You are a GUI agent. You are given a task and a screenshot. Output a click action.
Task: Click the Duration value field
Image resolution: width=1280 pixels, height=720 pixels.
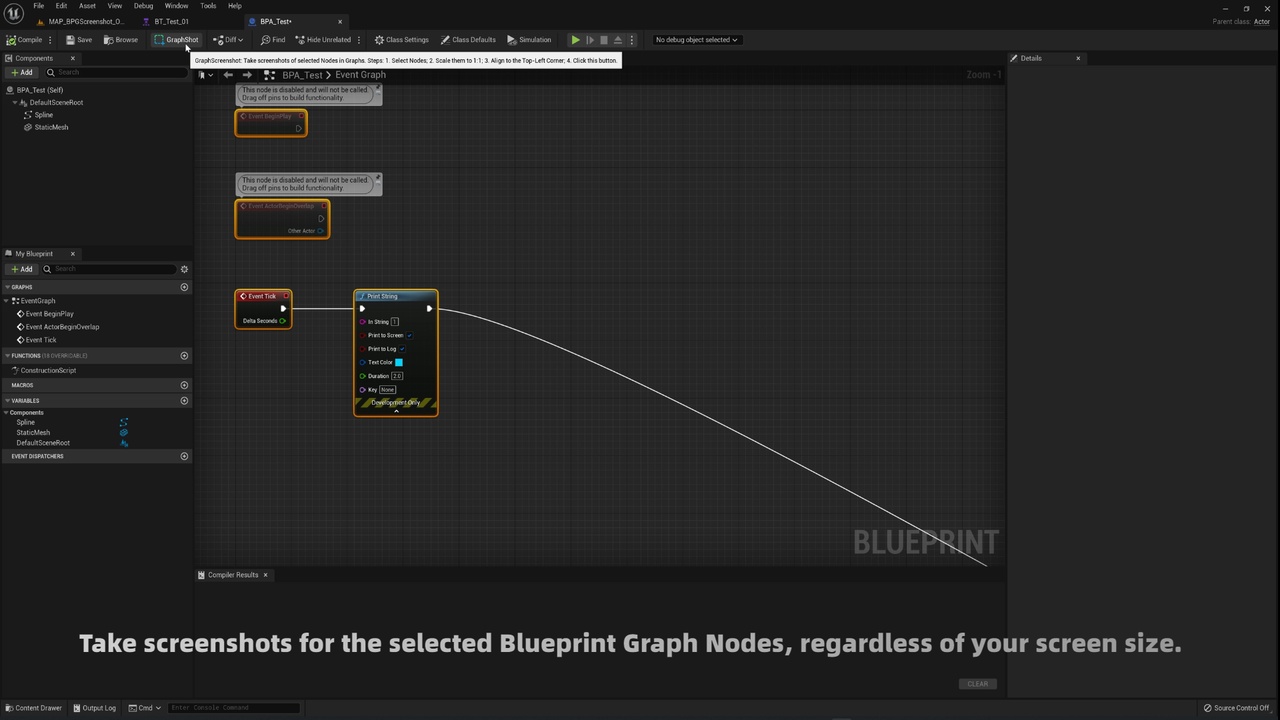pyautogui.click(x=397, y=376)
